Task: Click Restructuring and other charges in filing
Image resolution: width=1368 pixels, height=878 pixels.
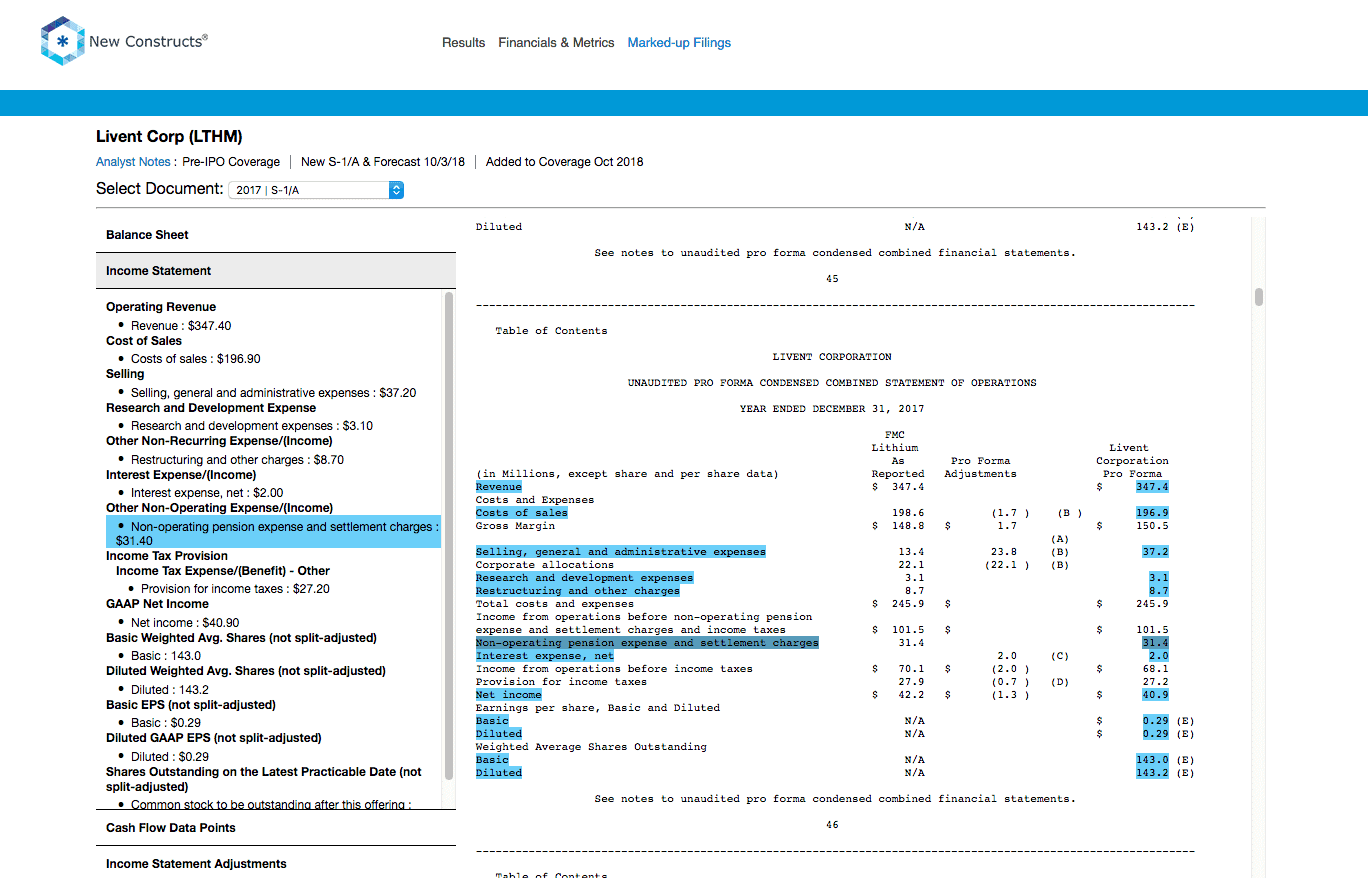Action: pos(578,591)
